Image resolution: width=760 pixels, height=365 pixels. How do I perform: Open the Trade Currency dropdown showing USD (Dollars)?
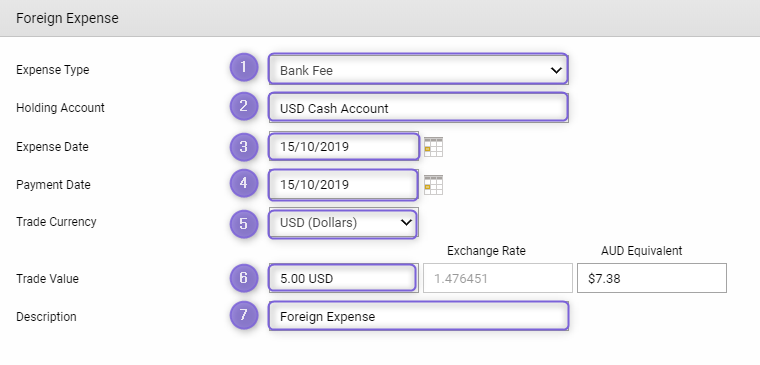pos(343,223)
